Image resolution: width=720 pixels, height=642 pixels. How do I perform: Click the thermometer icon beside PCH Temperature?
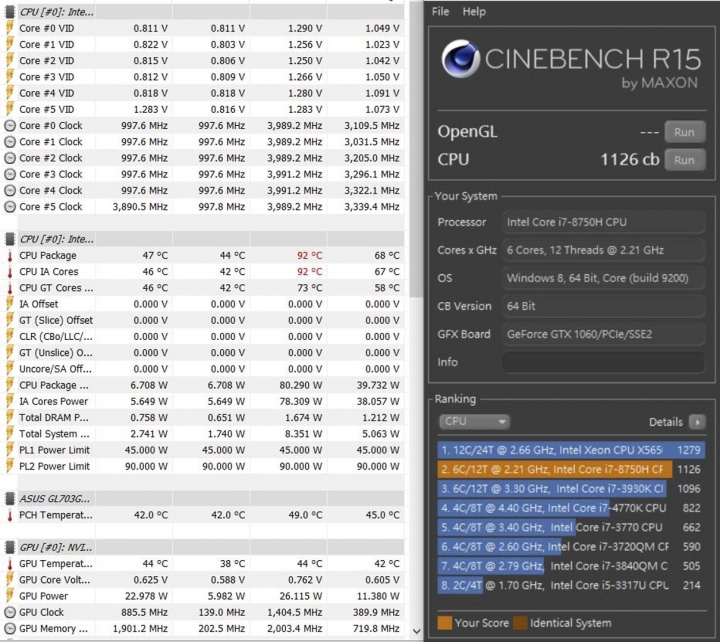10,515
